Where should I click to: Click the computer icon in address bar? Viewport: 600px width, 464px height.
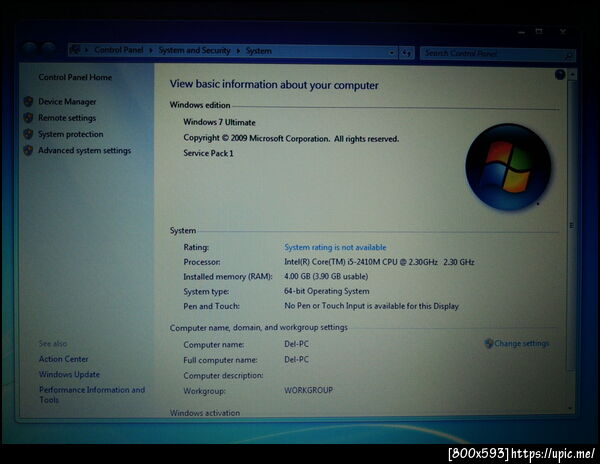[75, 49]
